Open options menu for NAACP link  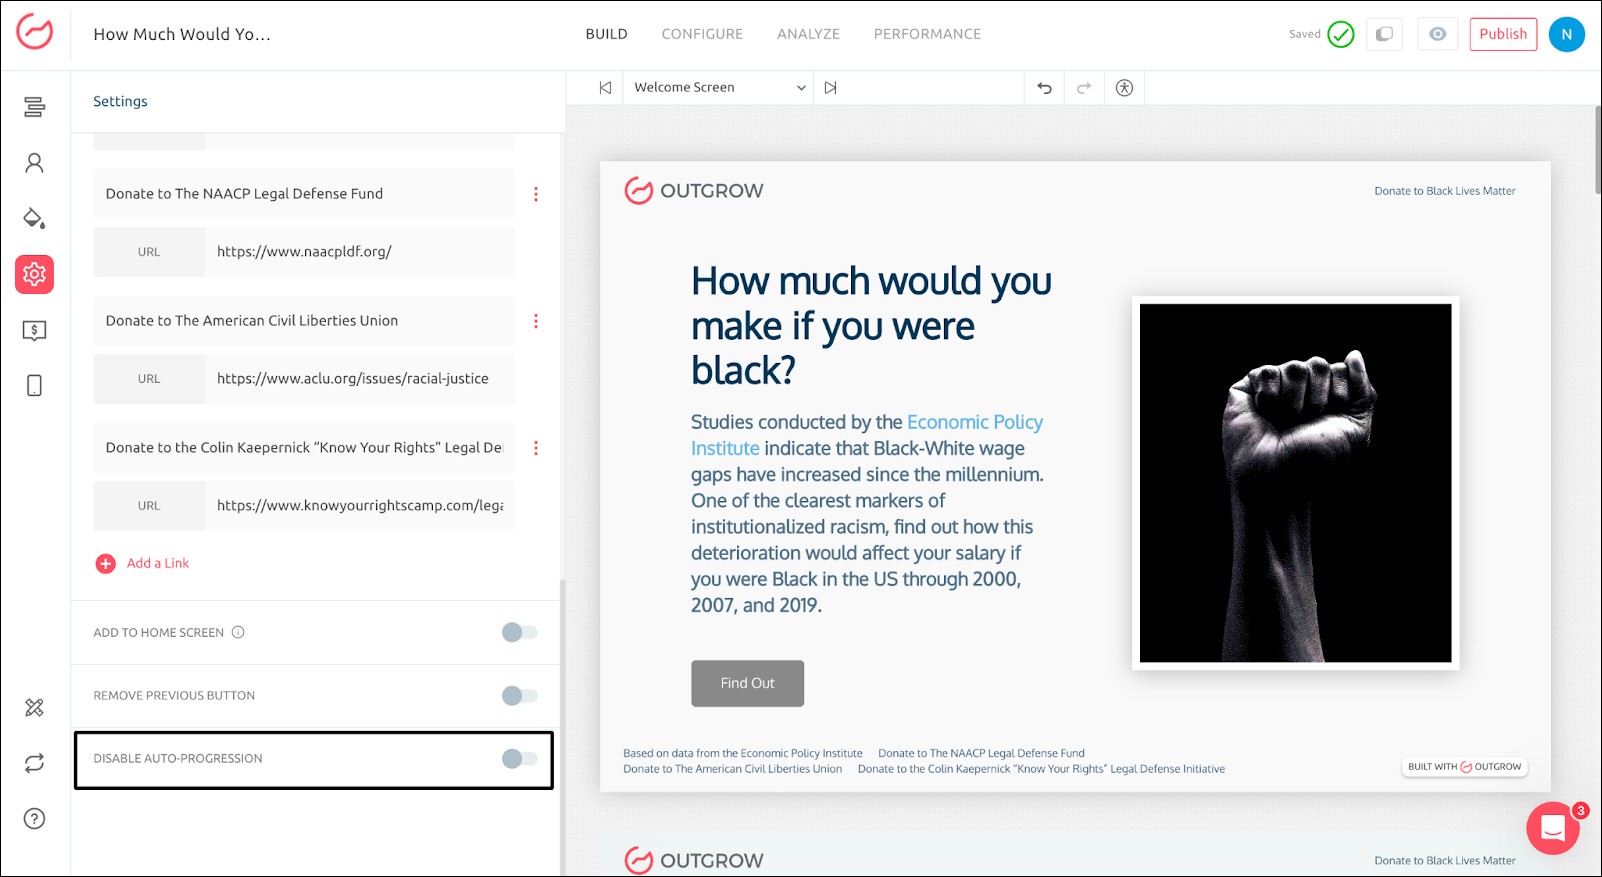(536, 194)
